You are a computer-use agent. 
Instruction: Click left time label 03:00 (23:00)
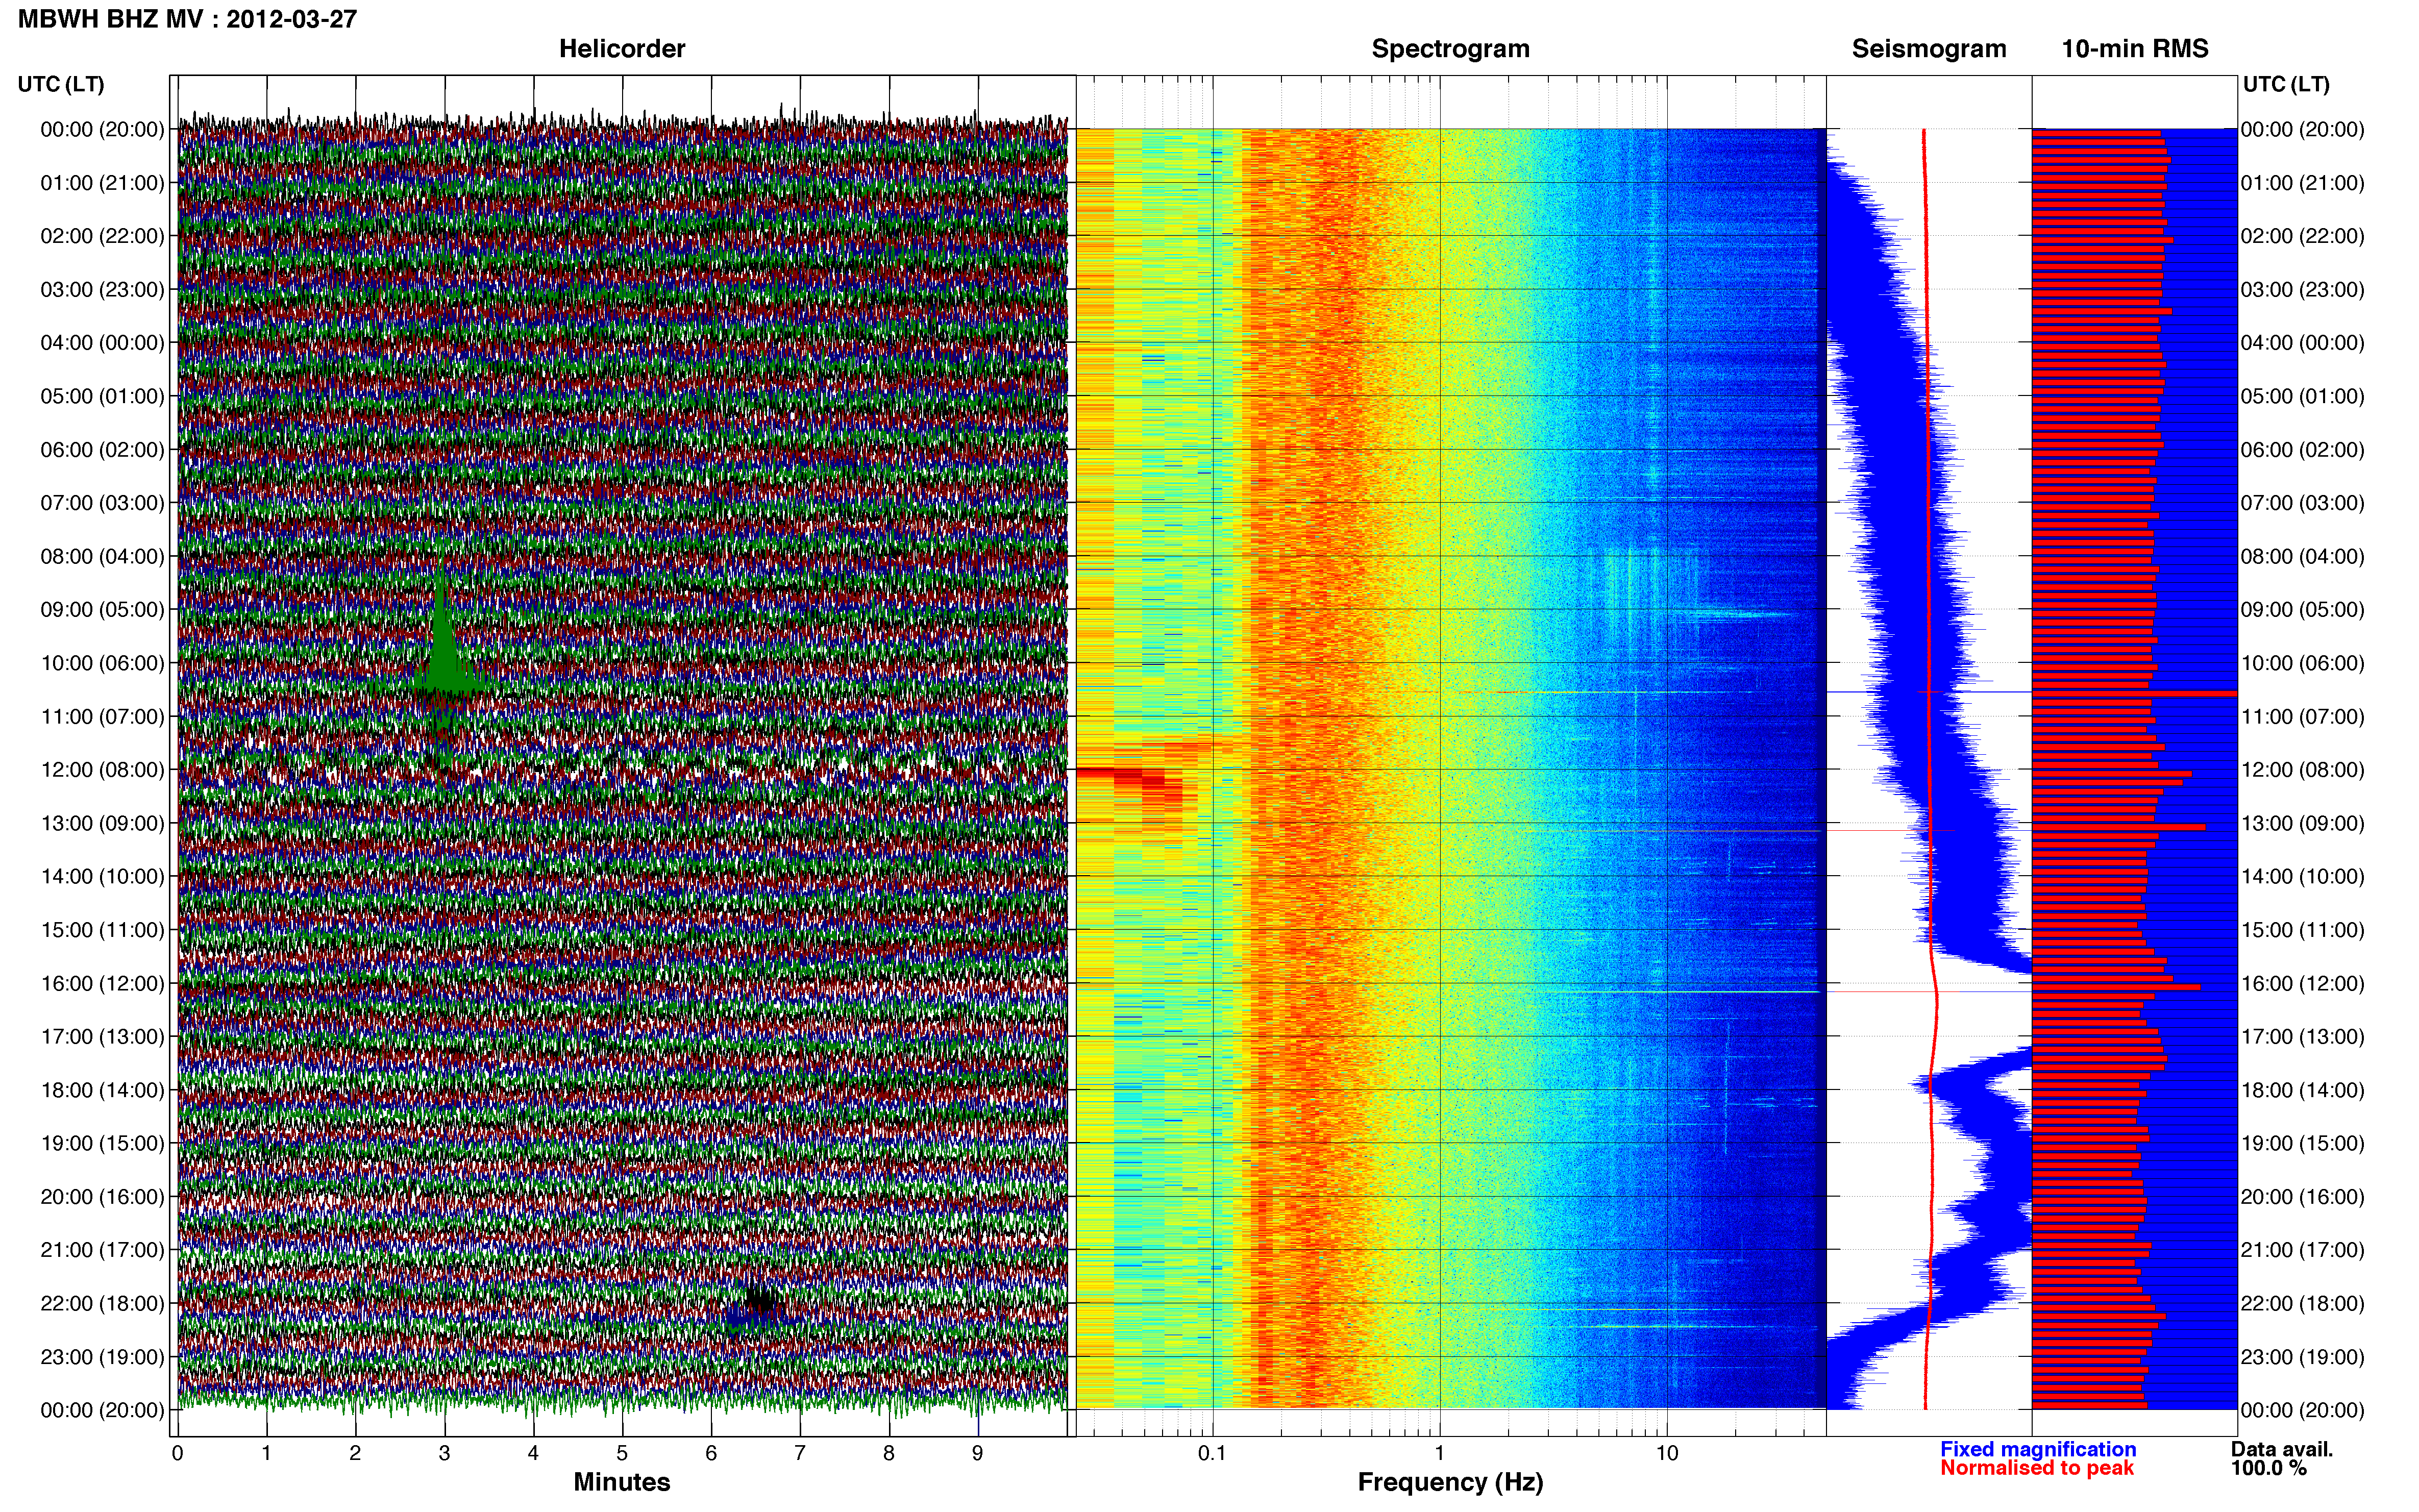(102, 290)
